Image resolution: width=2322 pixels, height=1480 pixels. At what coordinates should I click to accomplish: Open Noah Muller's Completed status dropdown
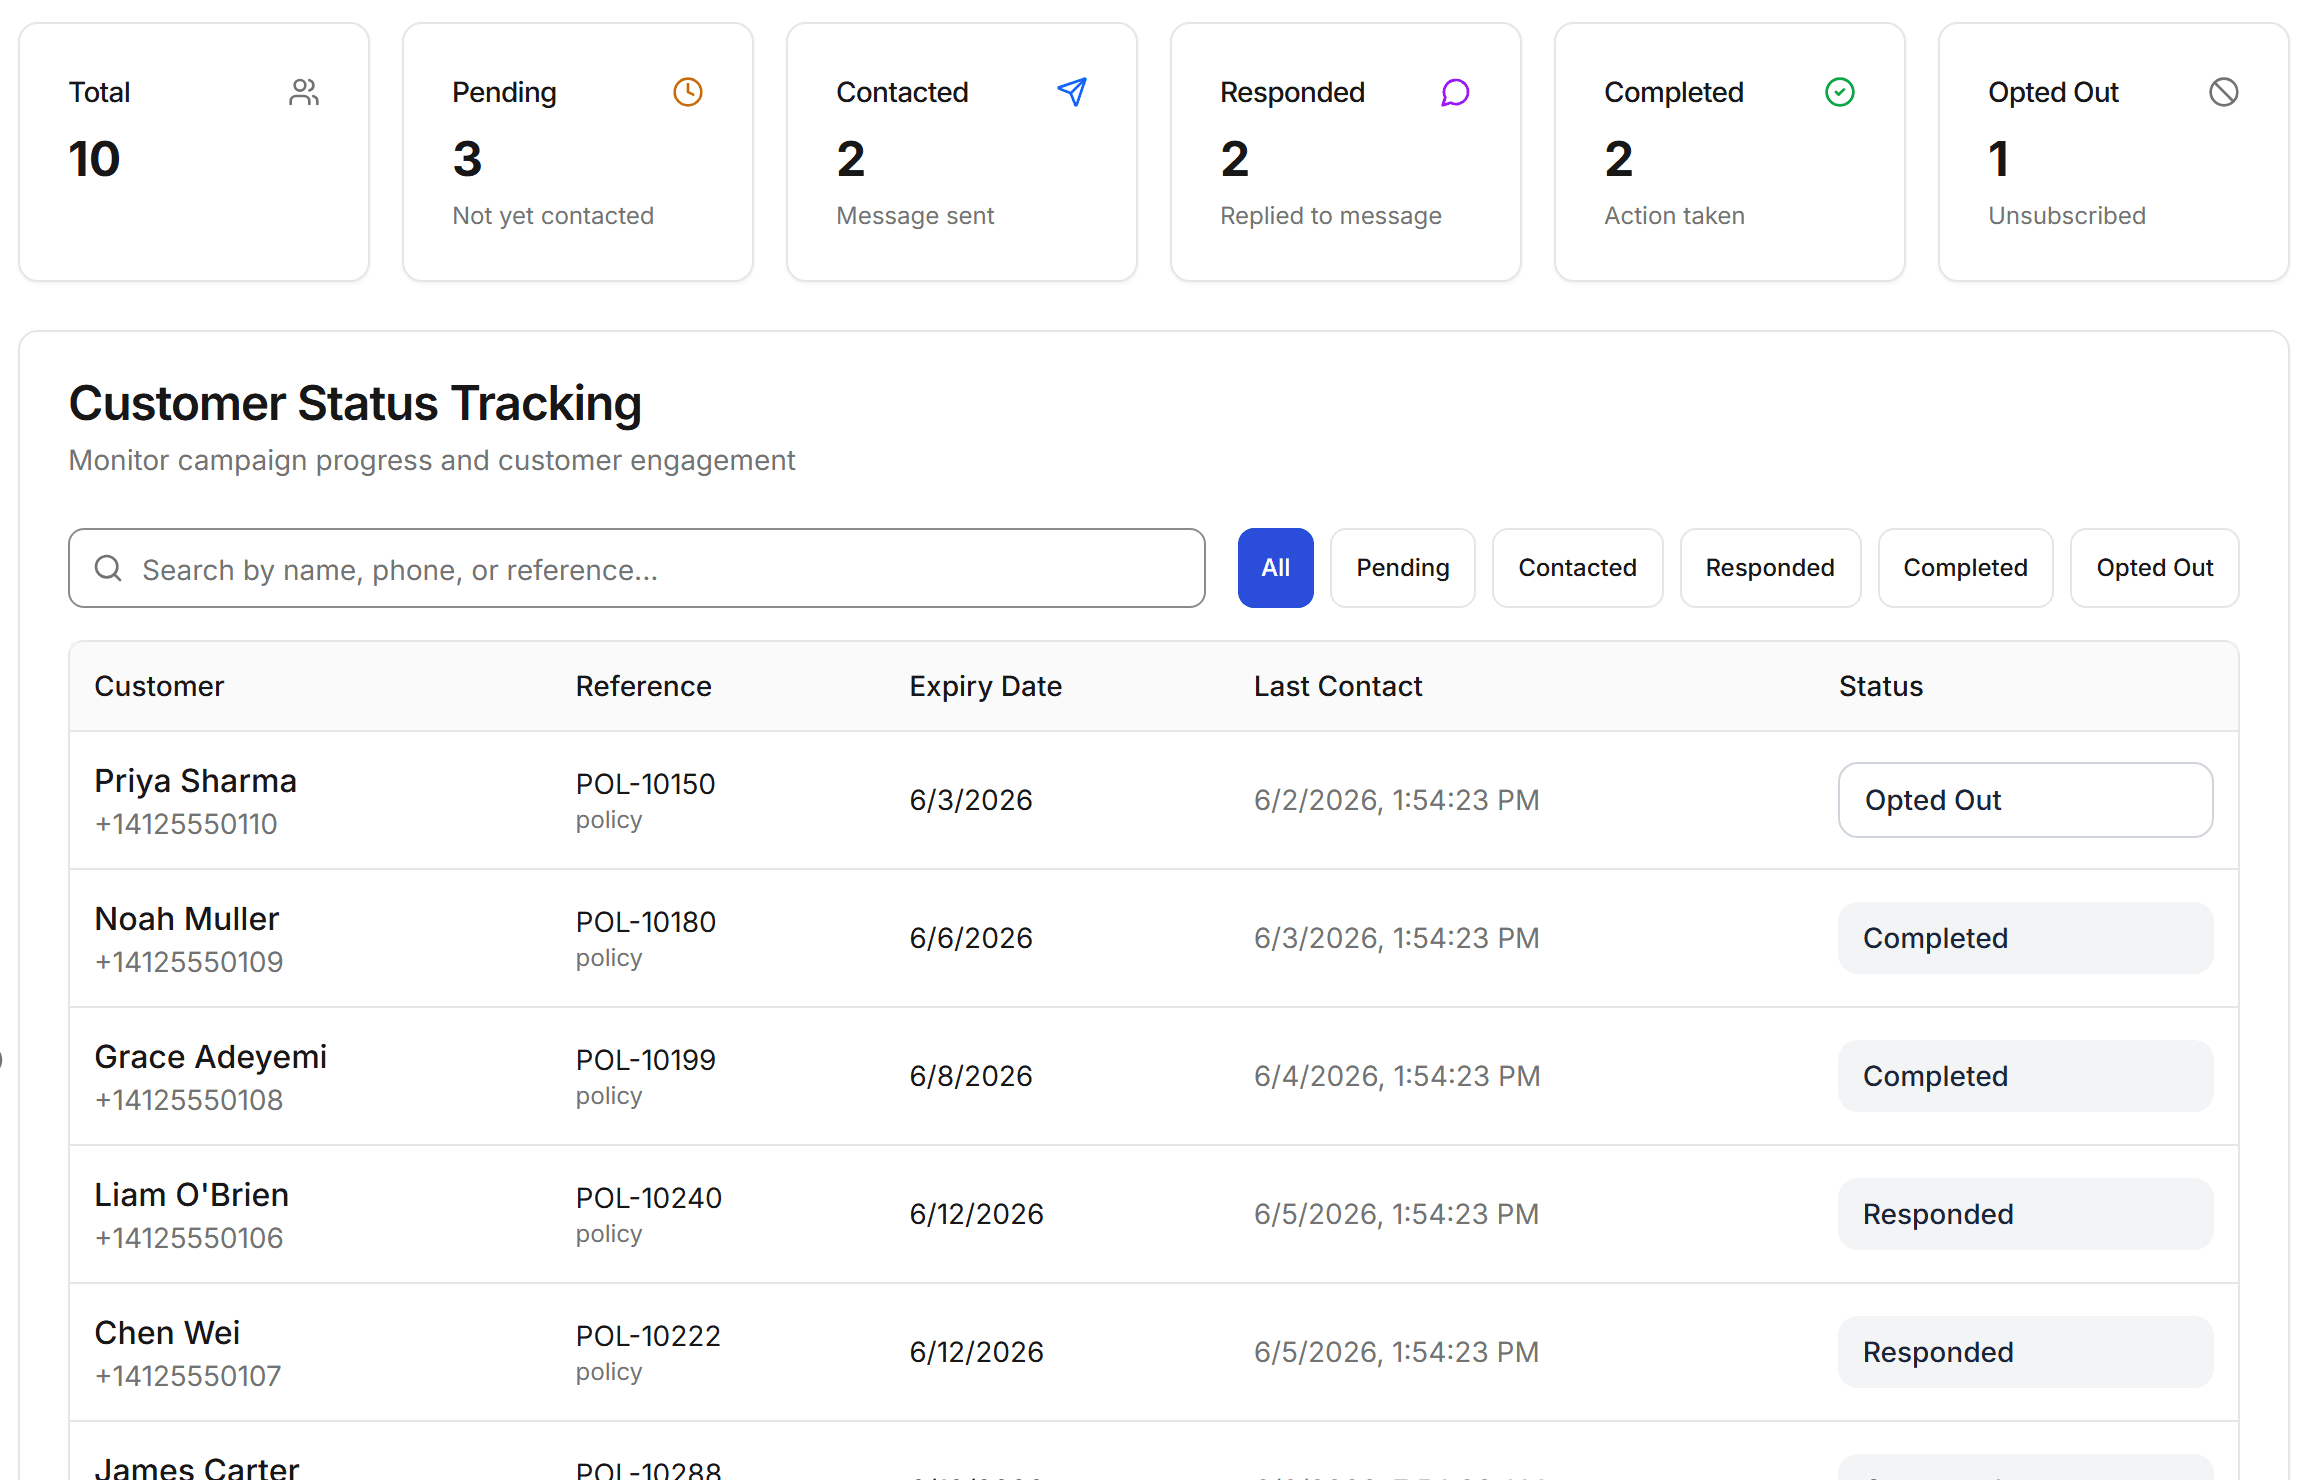pos(2026,938)
